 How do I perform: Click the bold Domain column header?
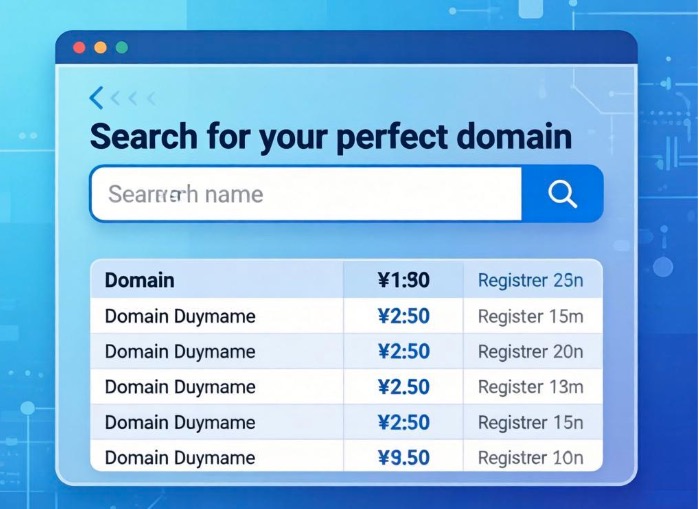click(x=140, y=281)
